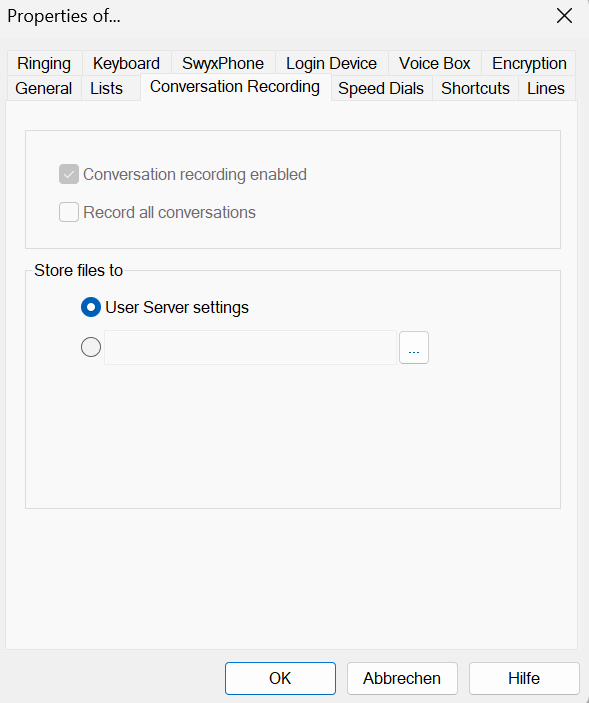Select the Conversation Recording tab
Image resolution: width=589 pixels, height=703 pixels.
click(235, 87)
